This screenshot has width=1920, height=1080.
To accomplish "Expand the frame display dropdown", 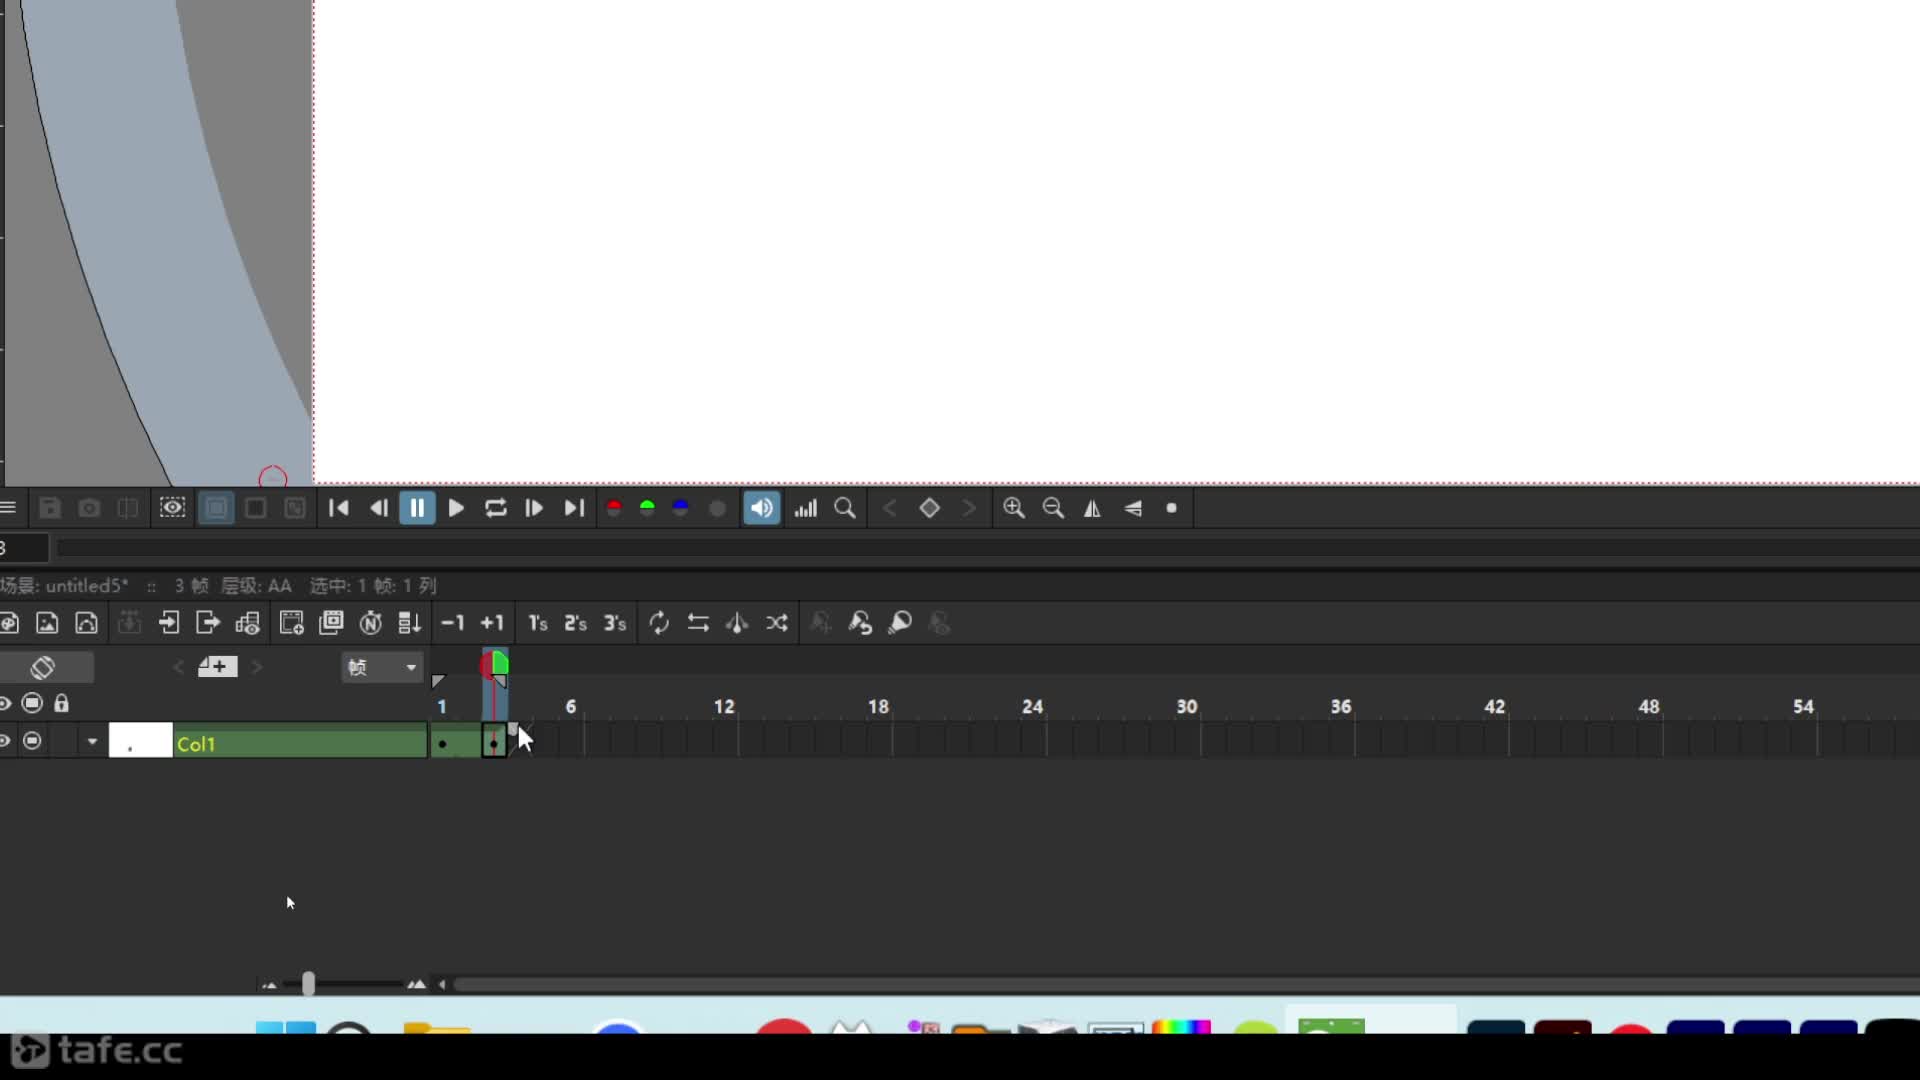I will point(380,667).
